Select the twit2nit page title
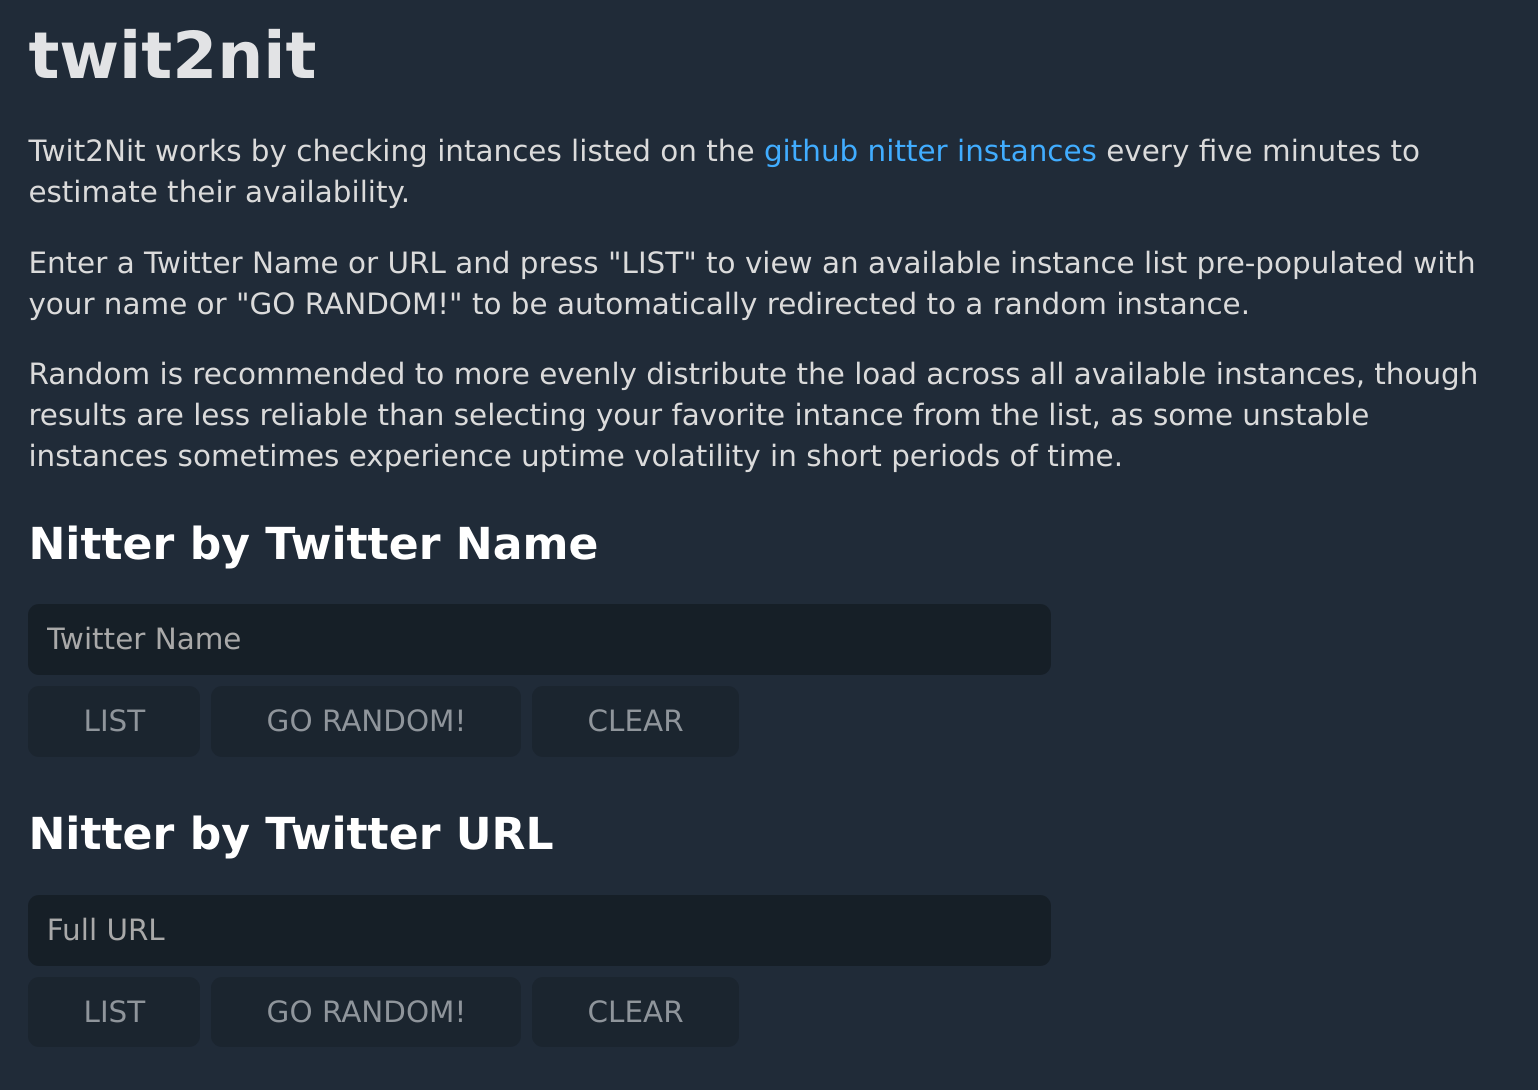 tap(172, 55)
